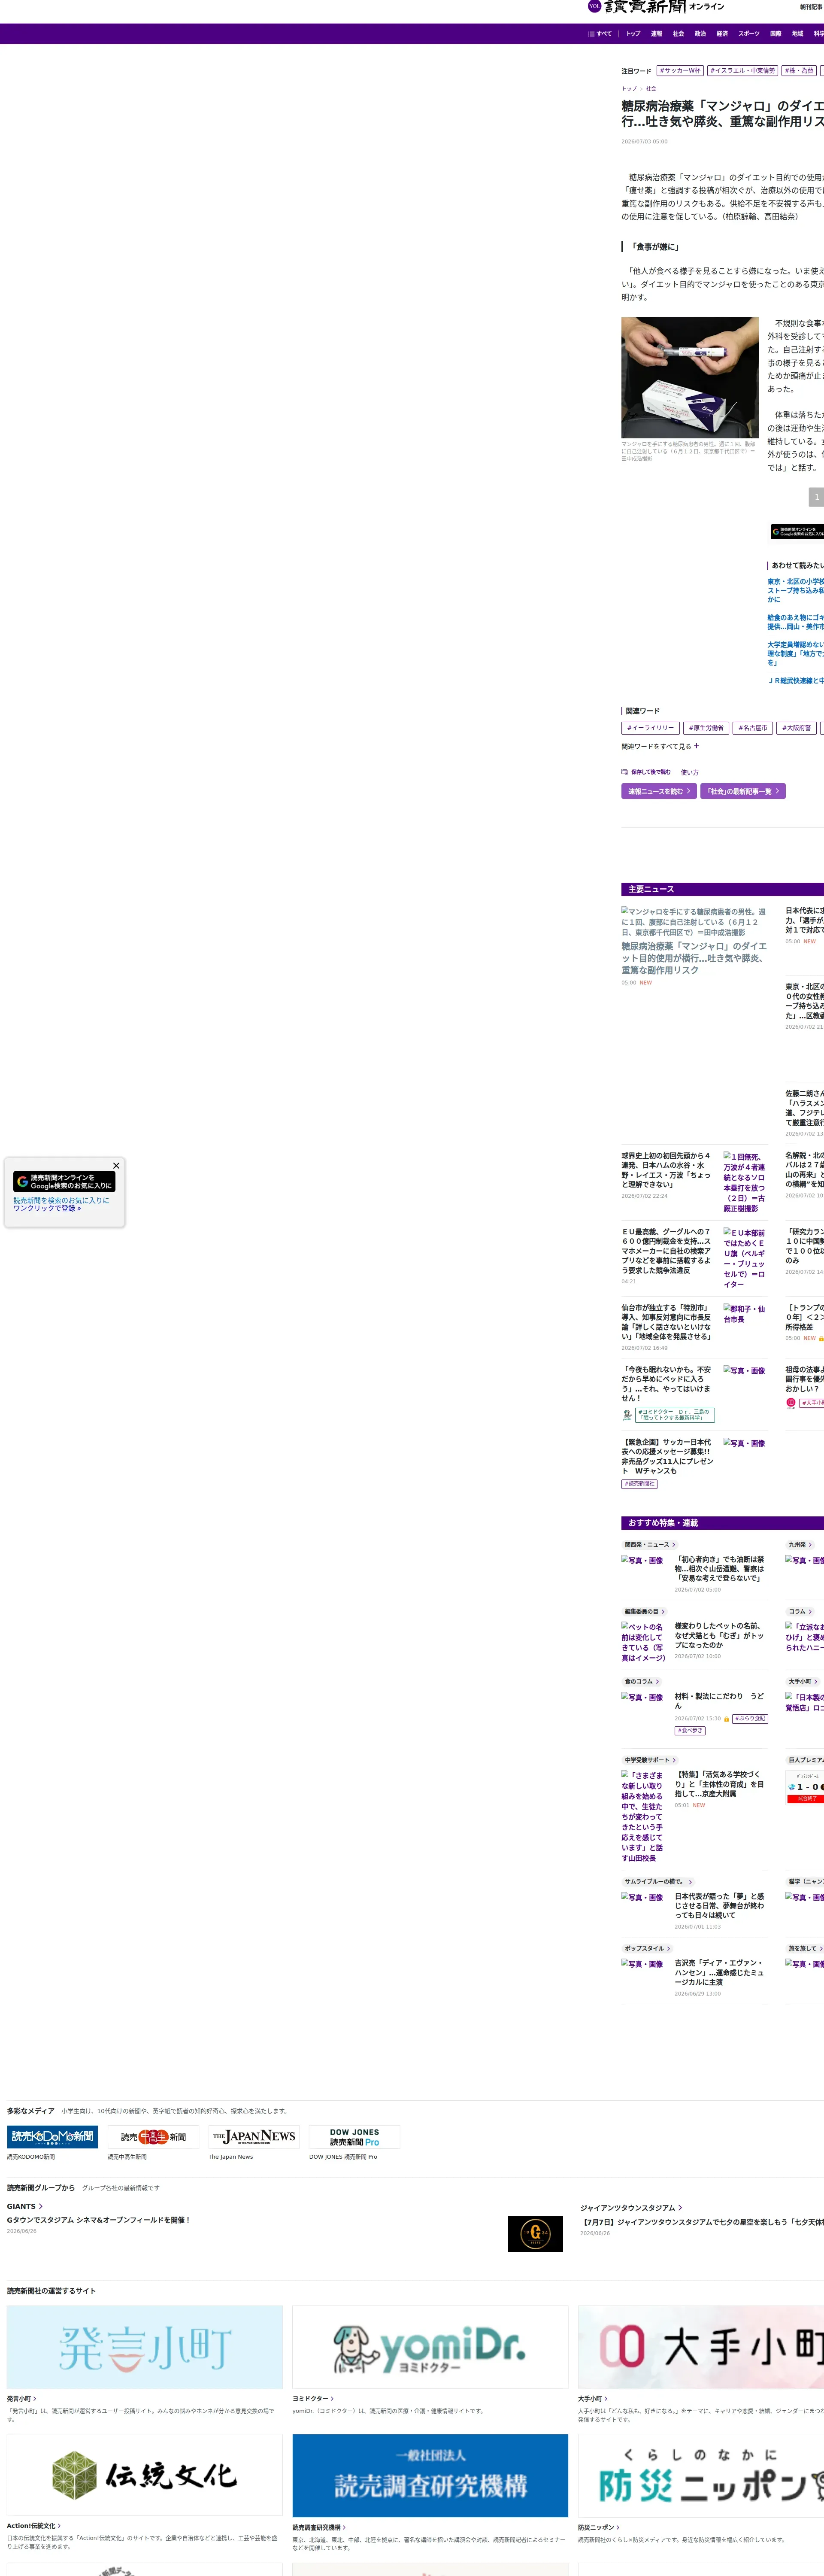Click the Giants G-town thumbnail logo
This screenshot has width=824, height=2576.
tap(535, 2233)
